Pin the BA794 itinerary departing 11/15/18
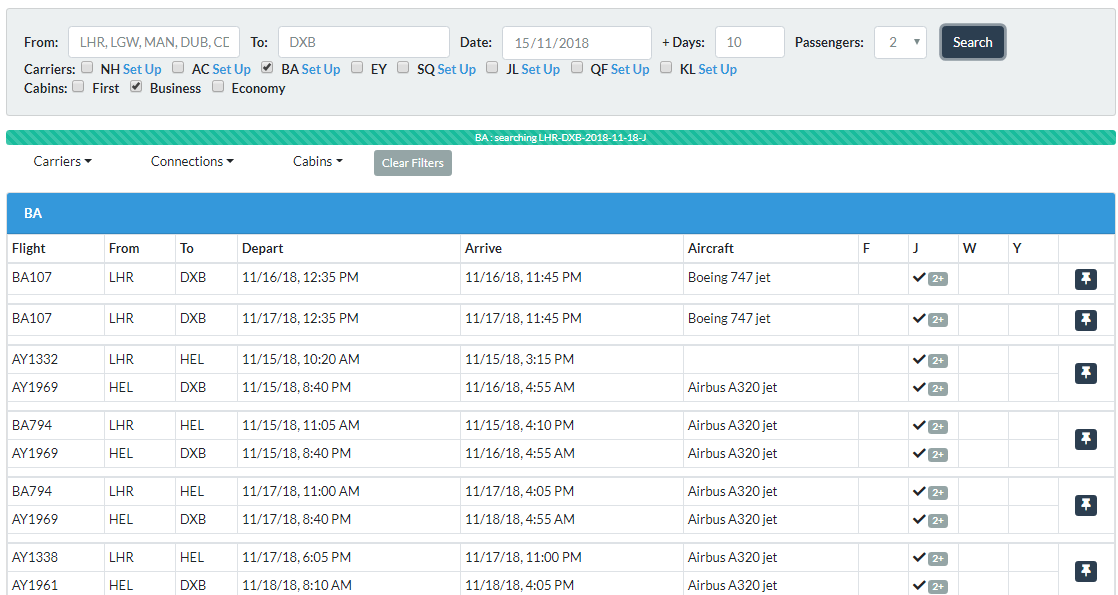 [1085, 439]
